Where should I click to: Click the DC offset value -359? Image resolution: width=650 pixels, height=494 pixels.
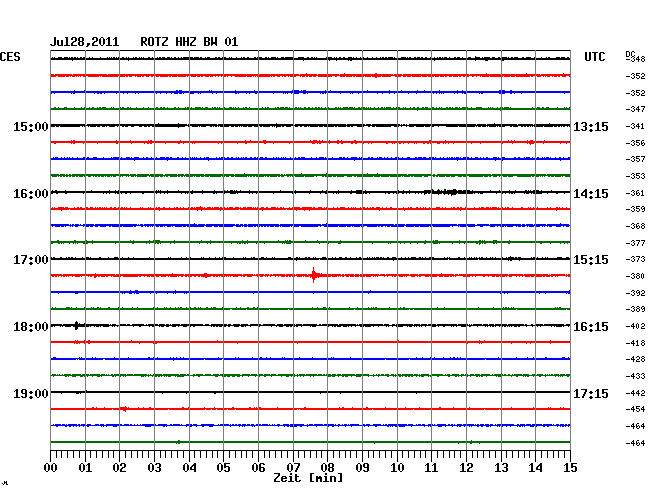(635, 209)
